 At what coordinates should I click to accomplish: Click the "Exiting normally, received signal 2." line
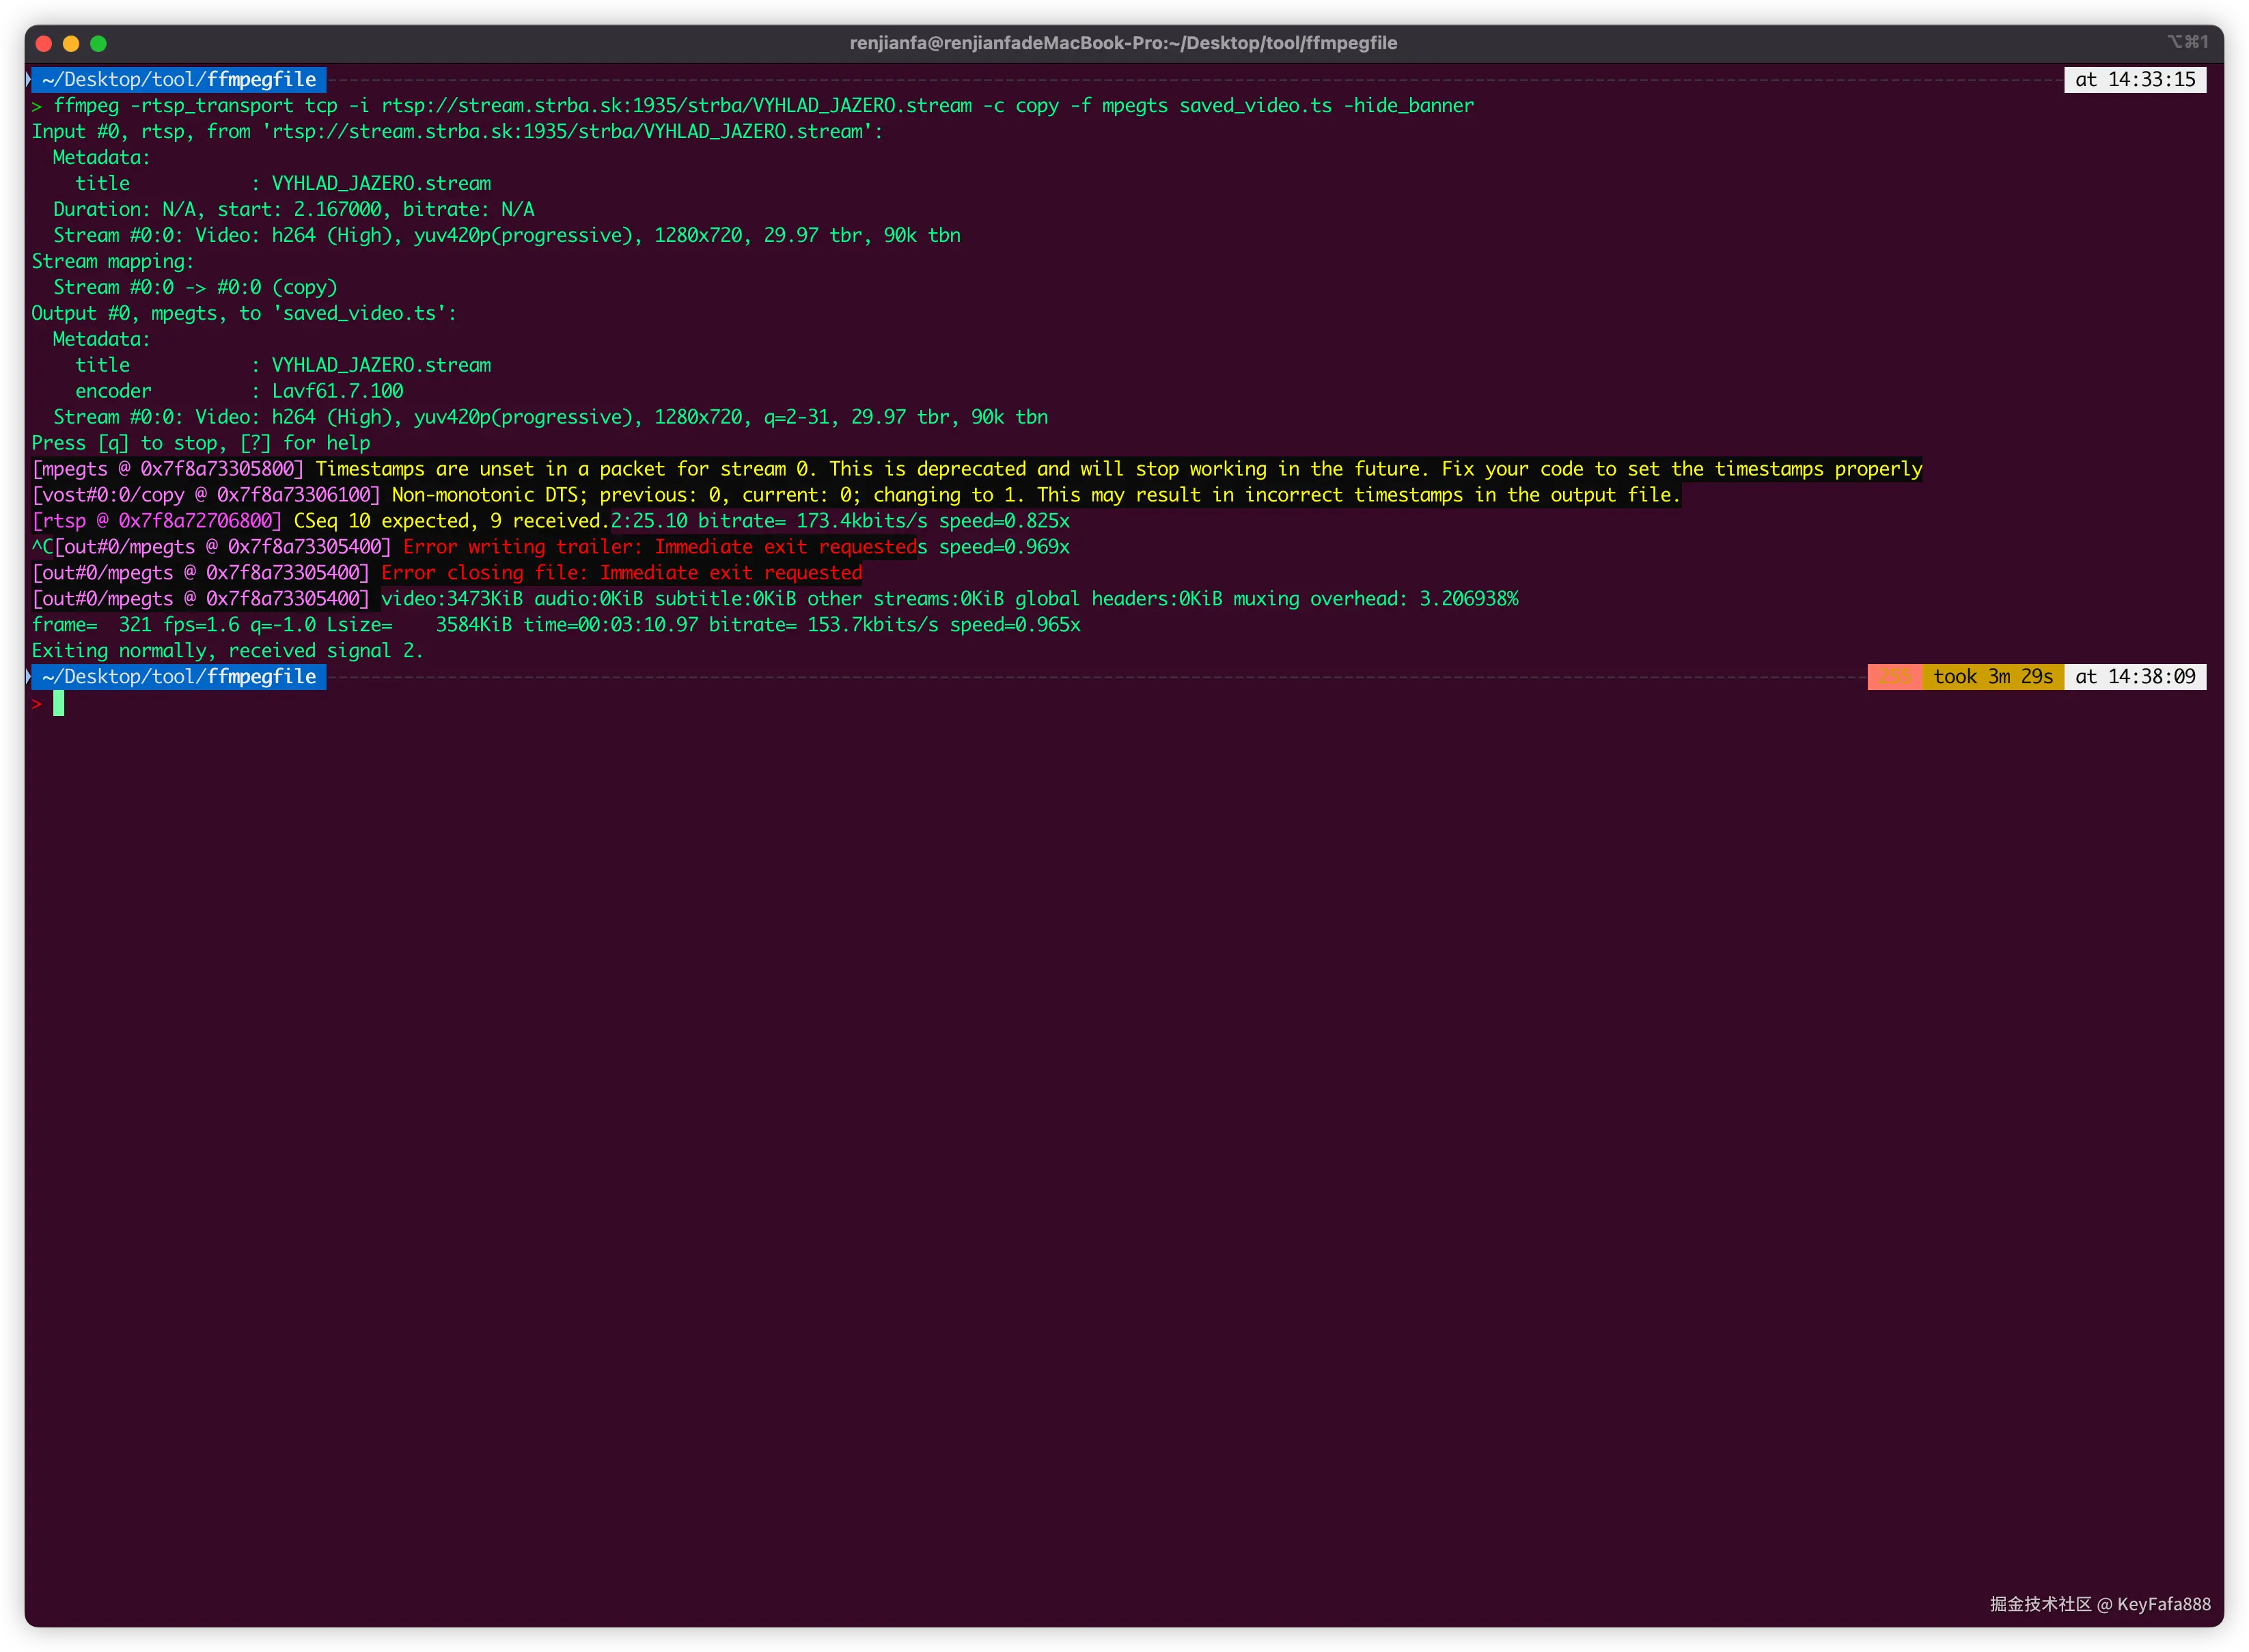pyautogui.click(x=227, y=651)
